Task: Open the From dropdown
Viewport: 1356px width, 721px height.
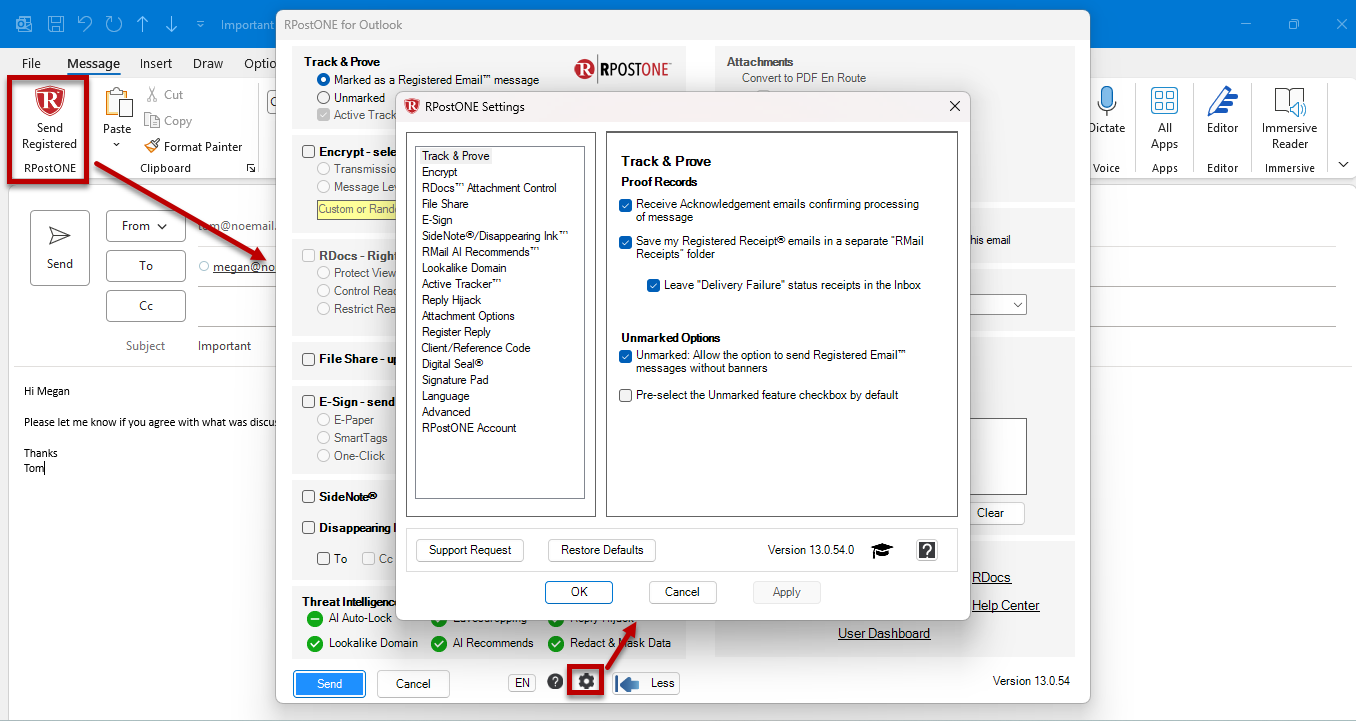Action: [146, 226]
